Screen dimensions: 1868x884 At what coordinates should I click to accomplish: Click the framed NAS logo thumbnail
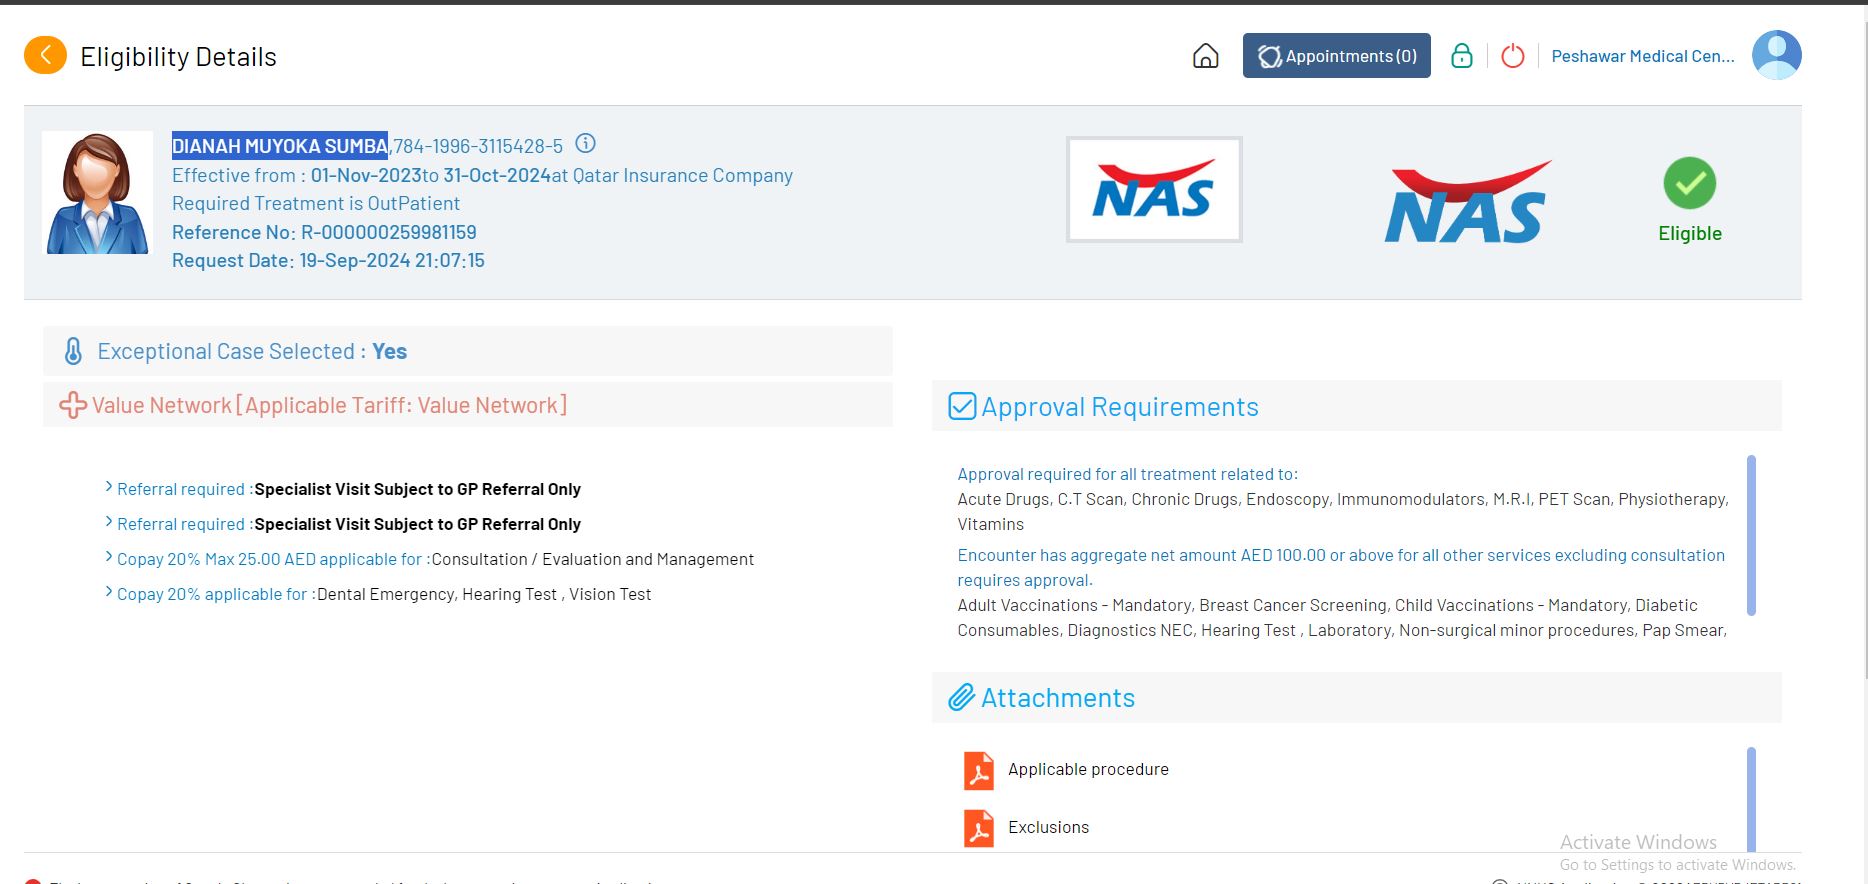(1154, 190)
